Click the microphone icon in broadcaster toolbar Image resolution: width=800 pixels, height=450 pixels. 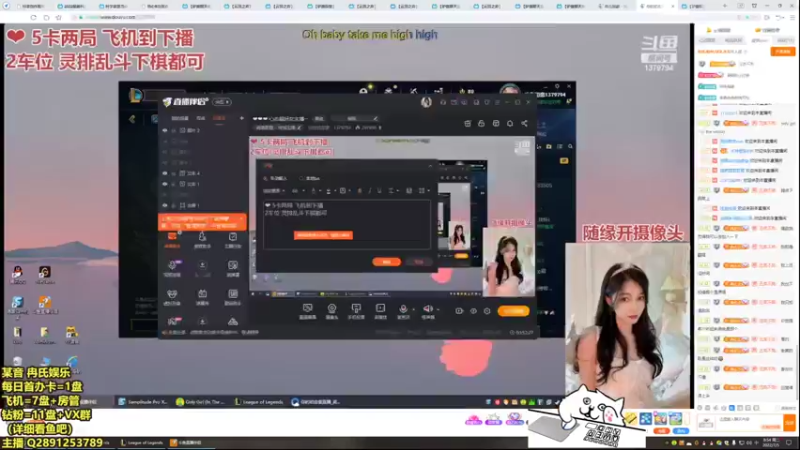point(403,309)
